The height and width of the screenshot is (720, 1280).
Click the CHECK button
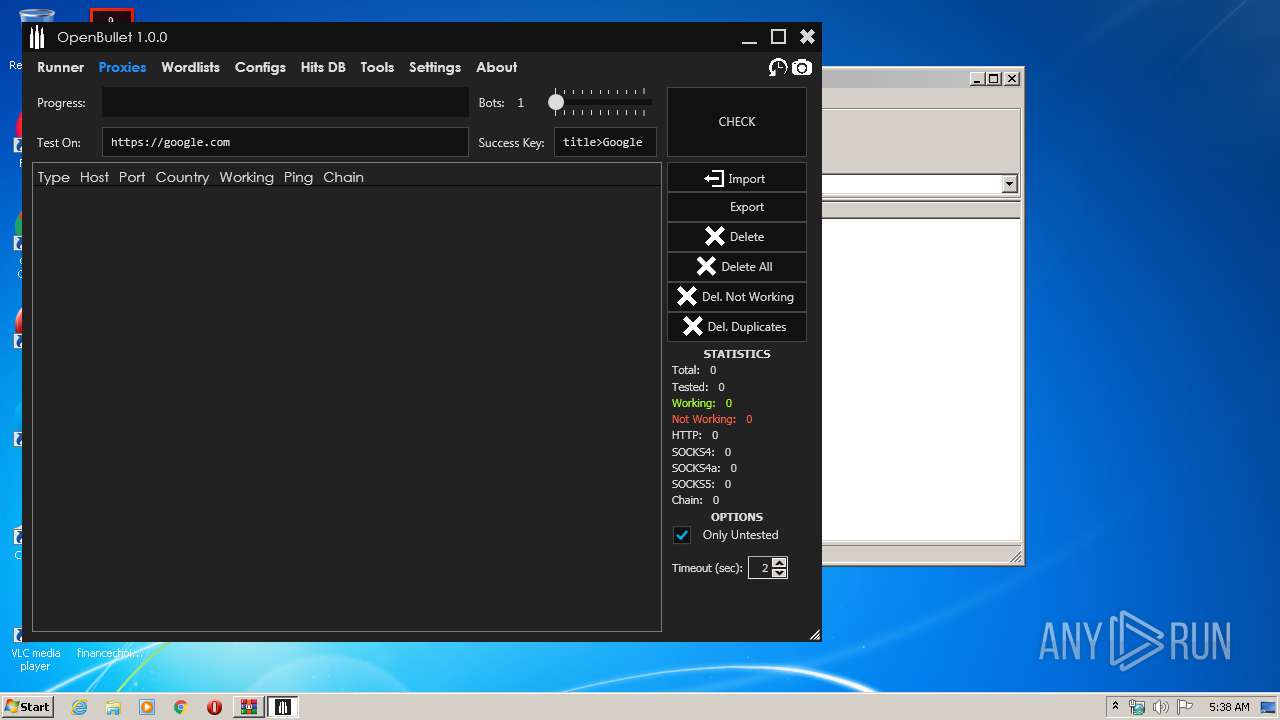pos(737,122)
